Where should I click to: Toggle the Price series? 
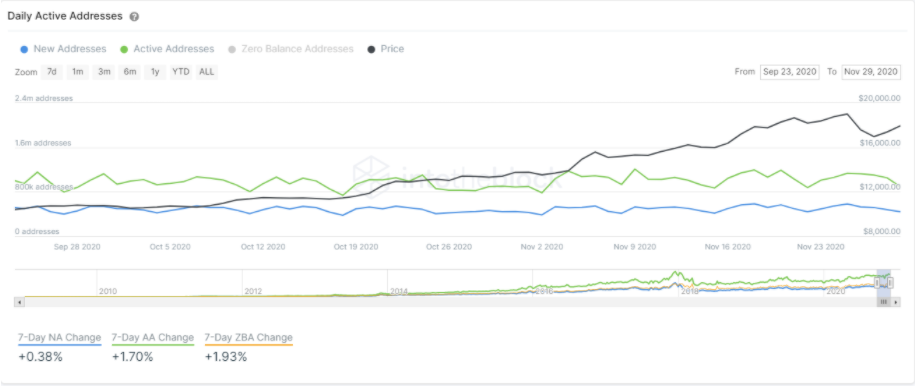click(385, 49)
